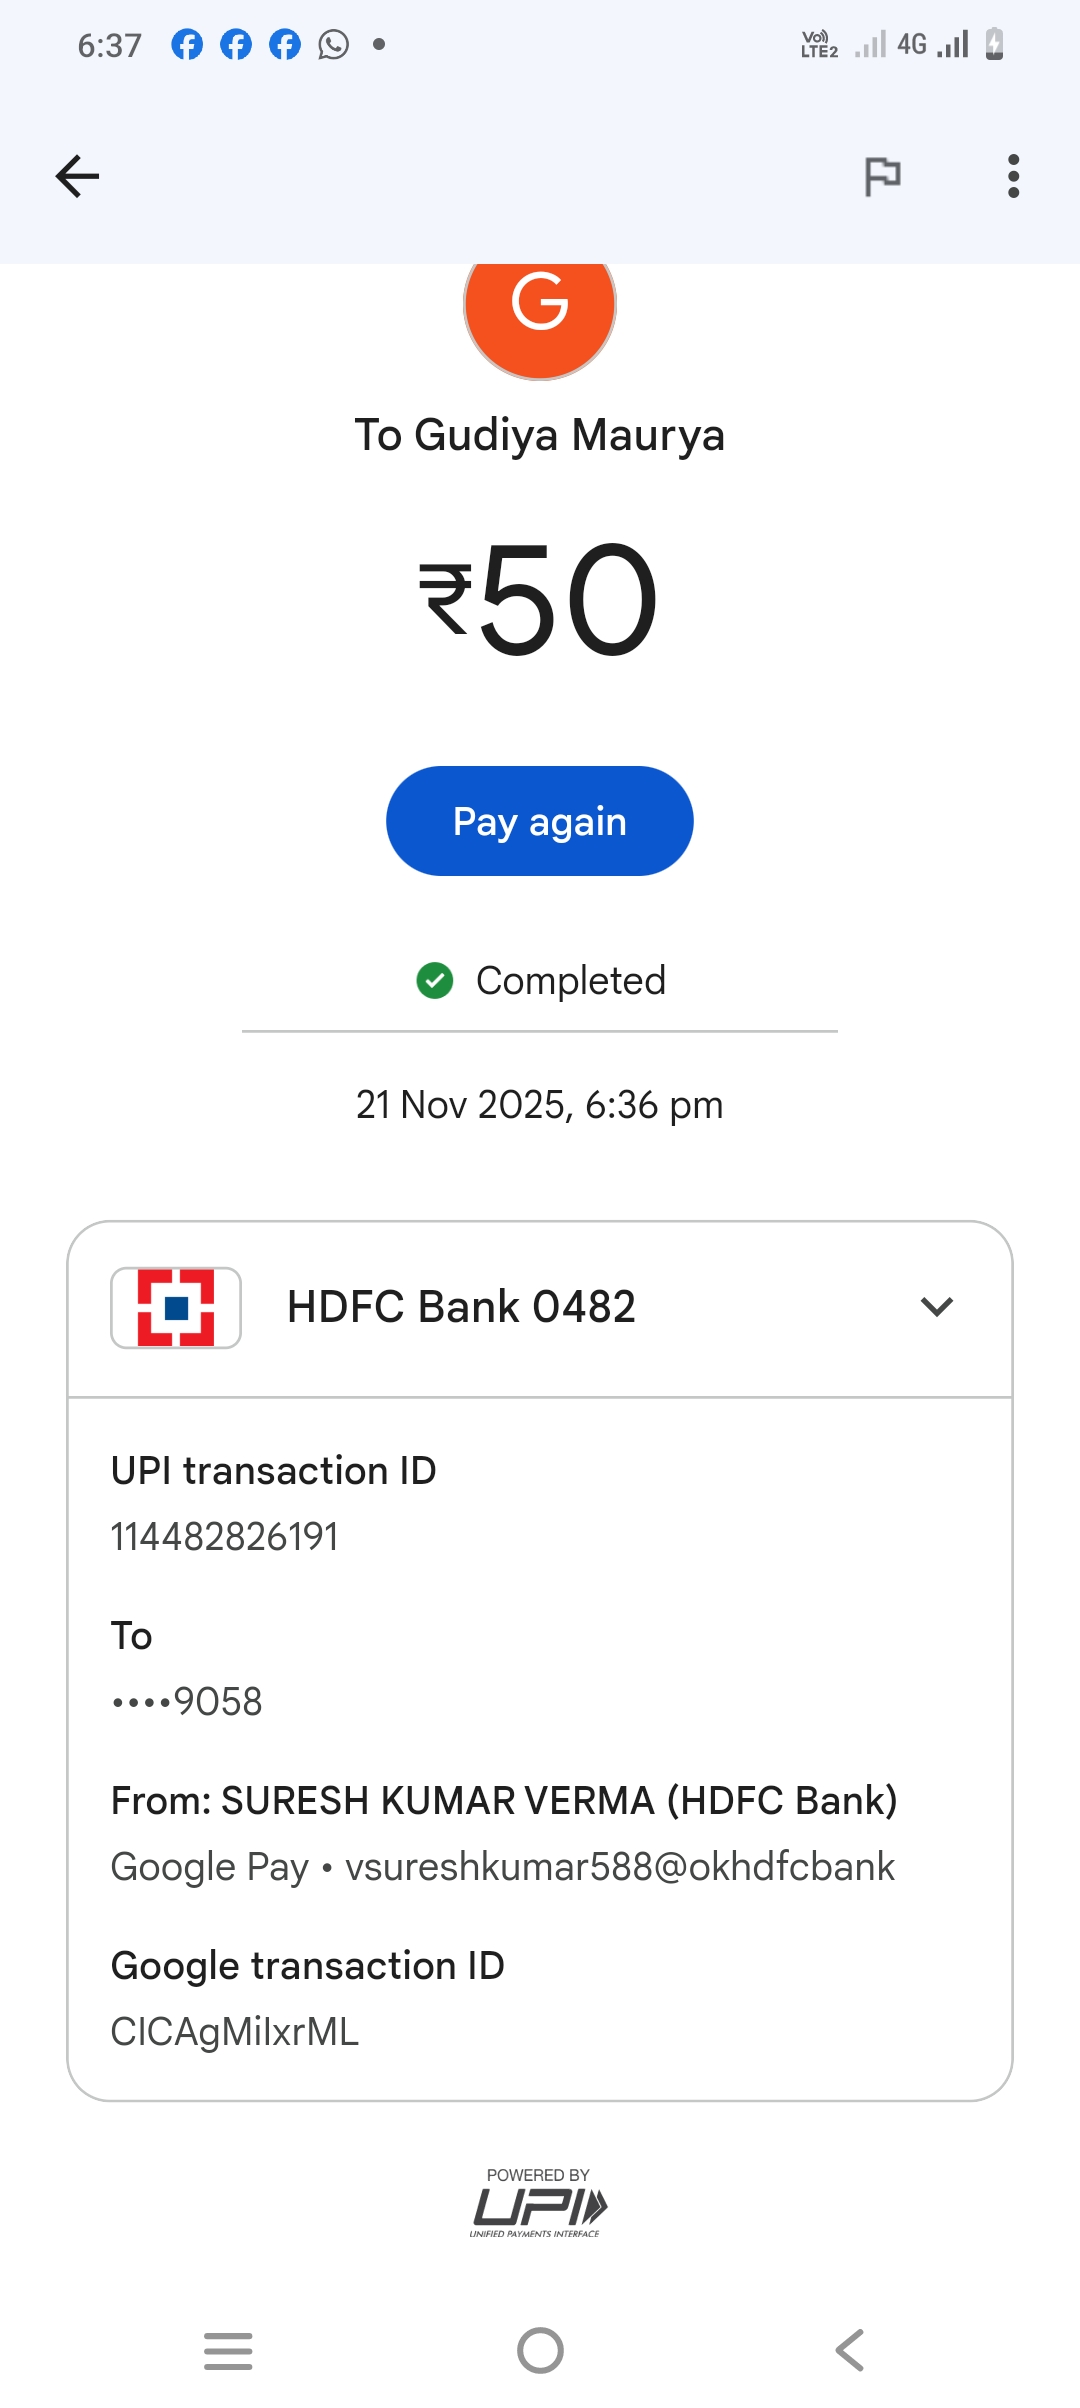Open the three-dot overflow menu
Screen dimensions: 1080x2408
click(1013, 177)
